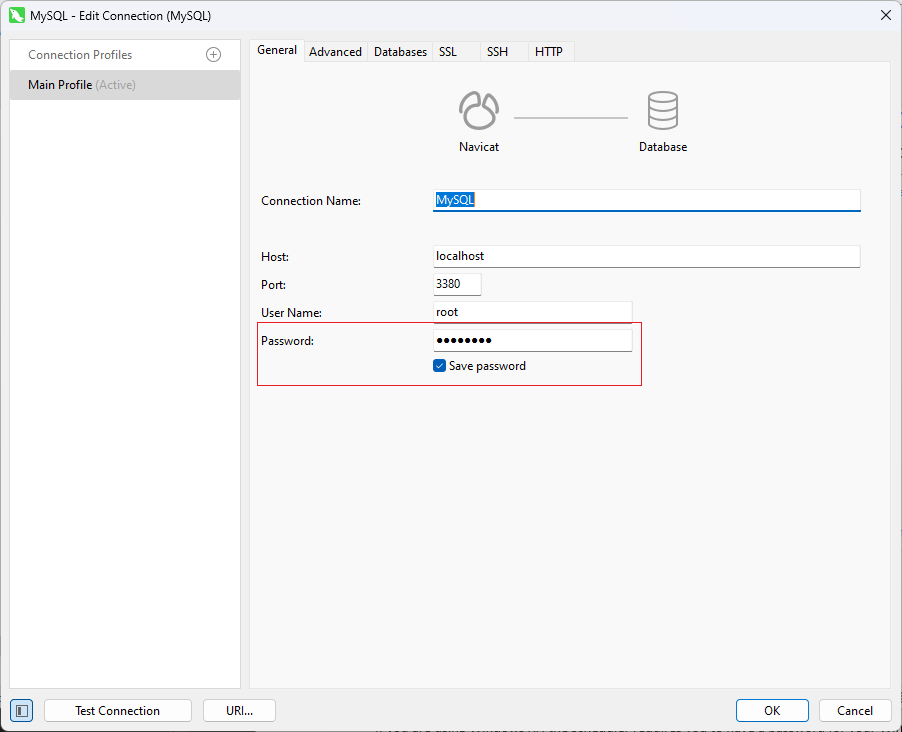Click the URI... button
The image size is (902, 732).
[239, 711]
